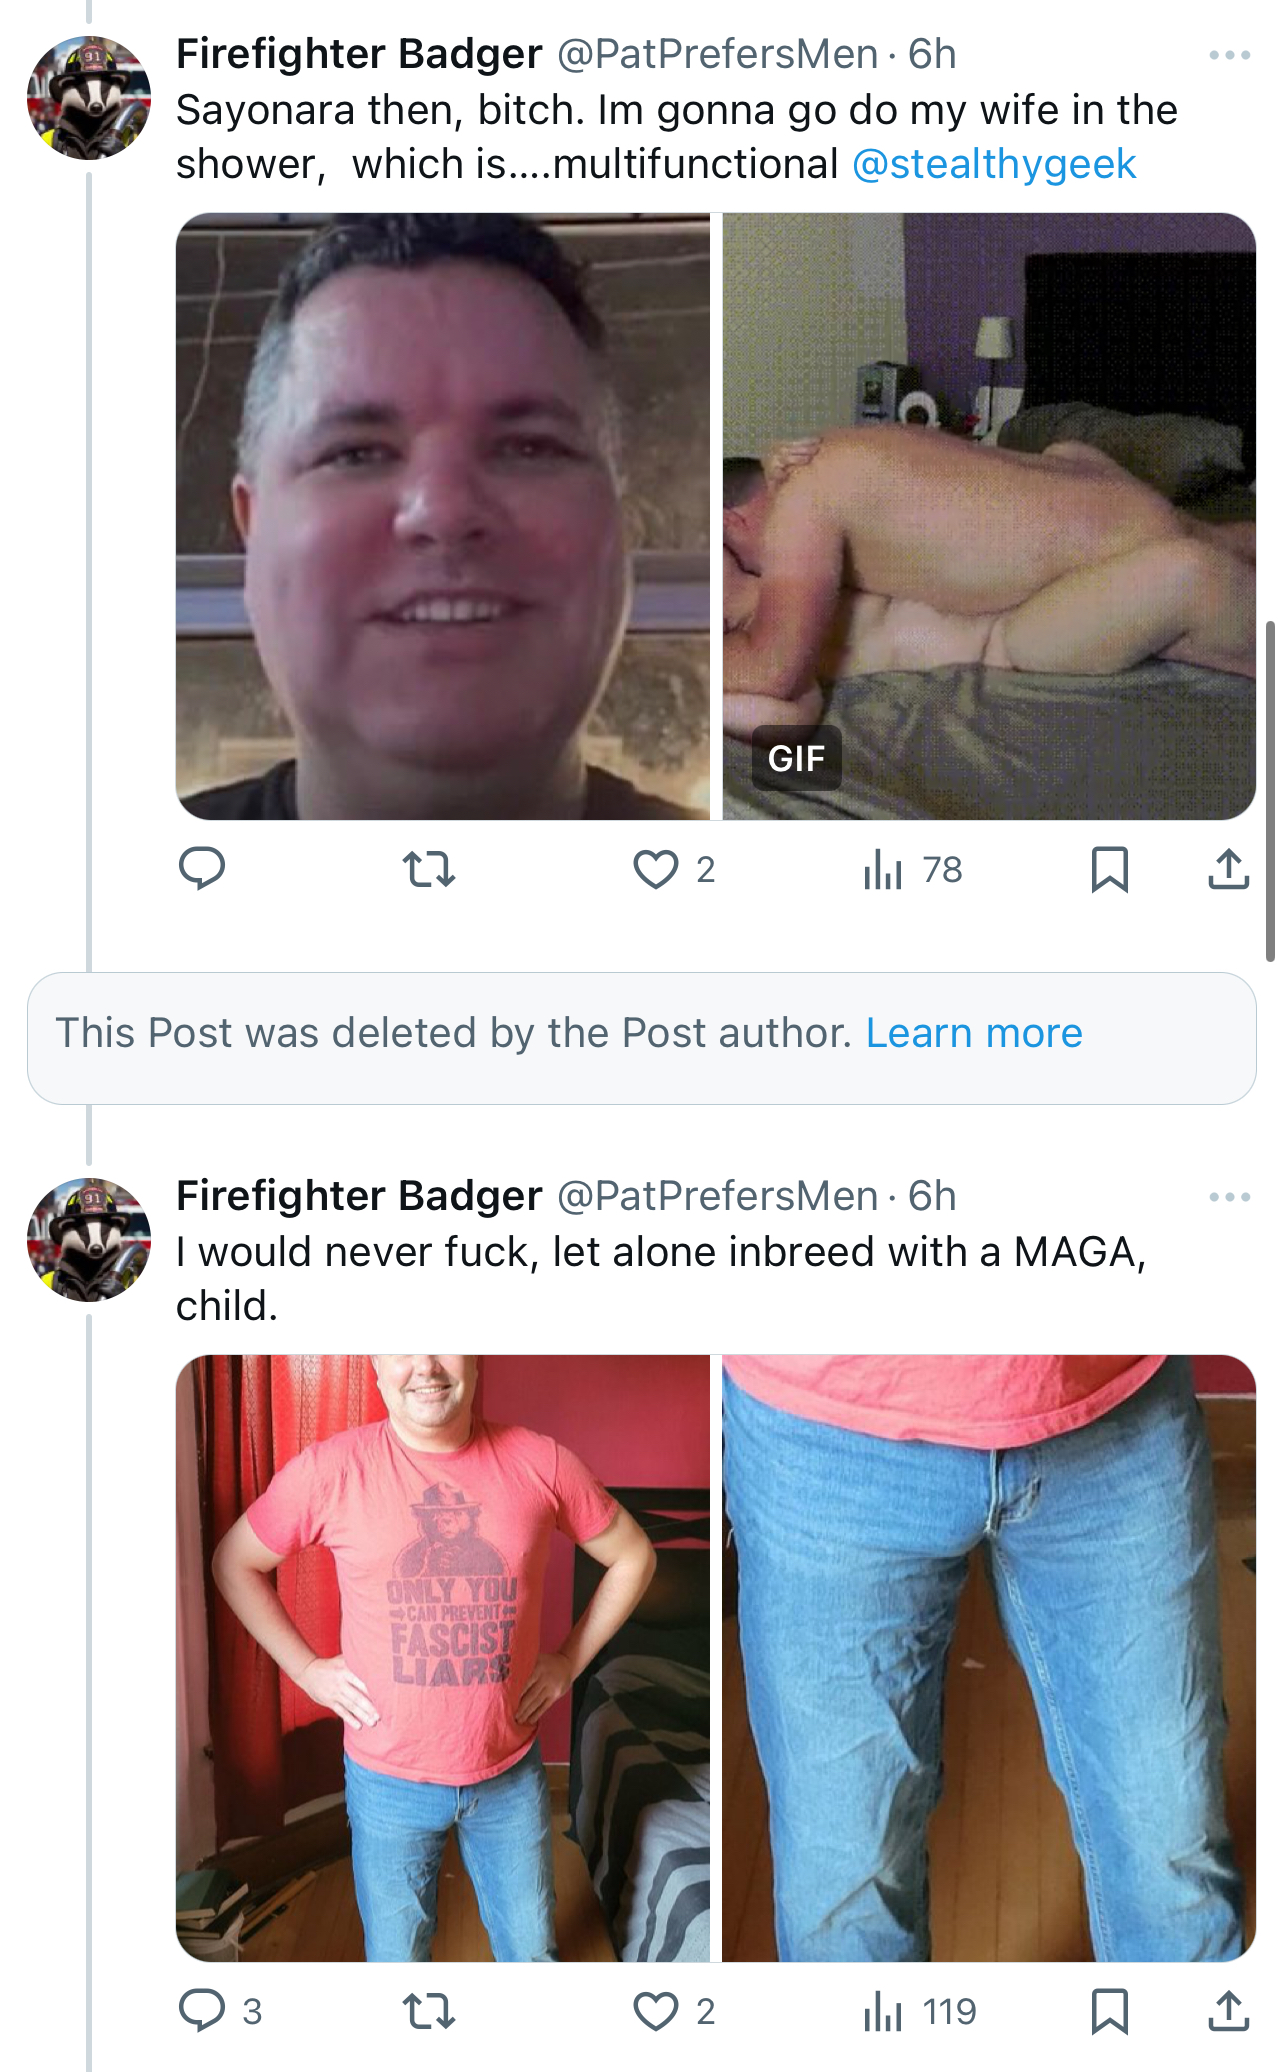Bookmark the second post
This screenshot has width=1284, height=2072.
coord(1110,2011)
